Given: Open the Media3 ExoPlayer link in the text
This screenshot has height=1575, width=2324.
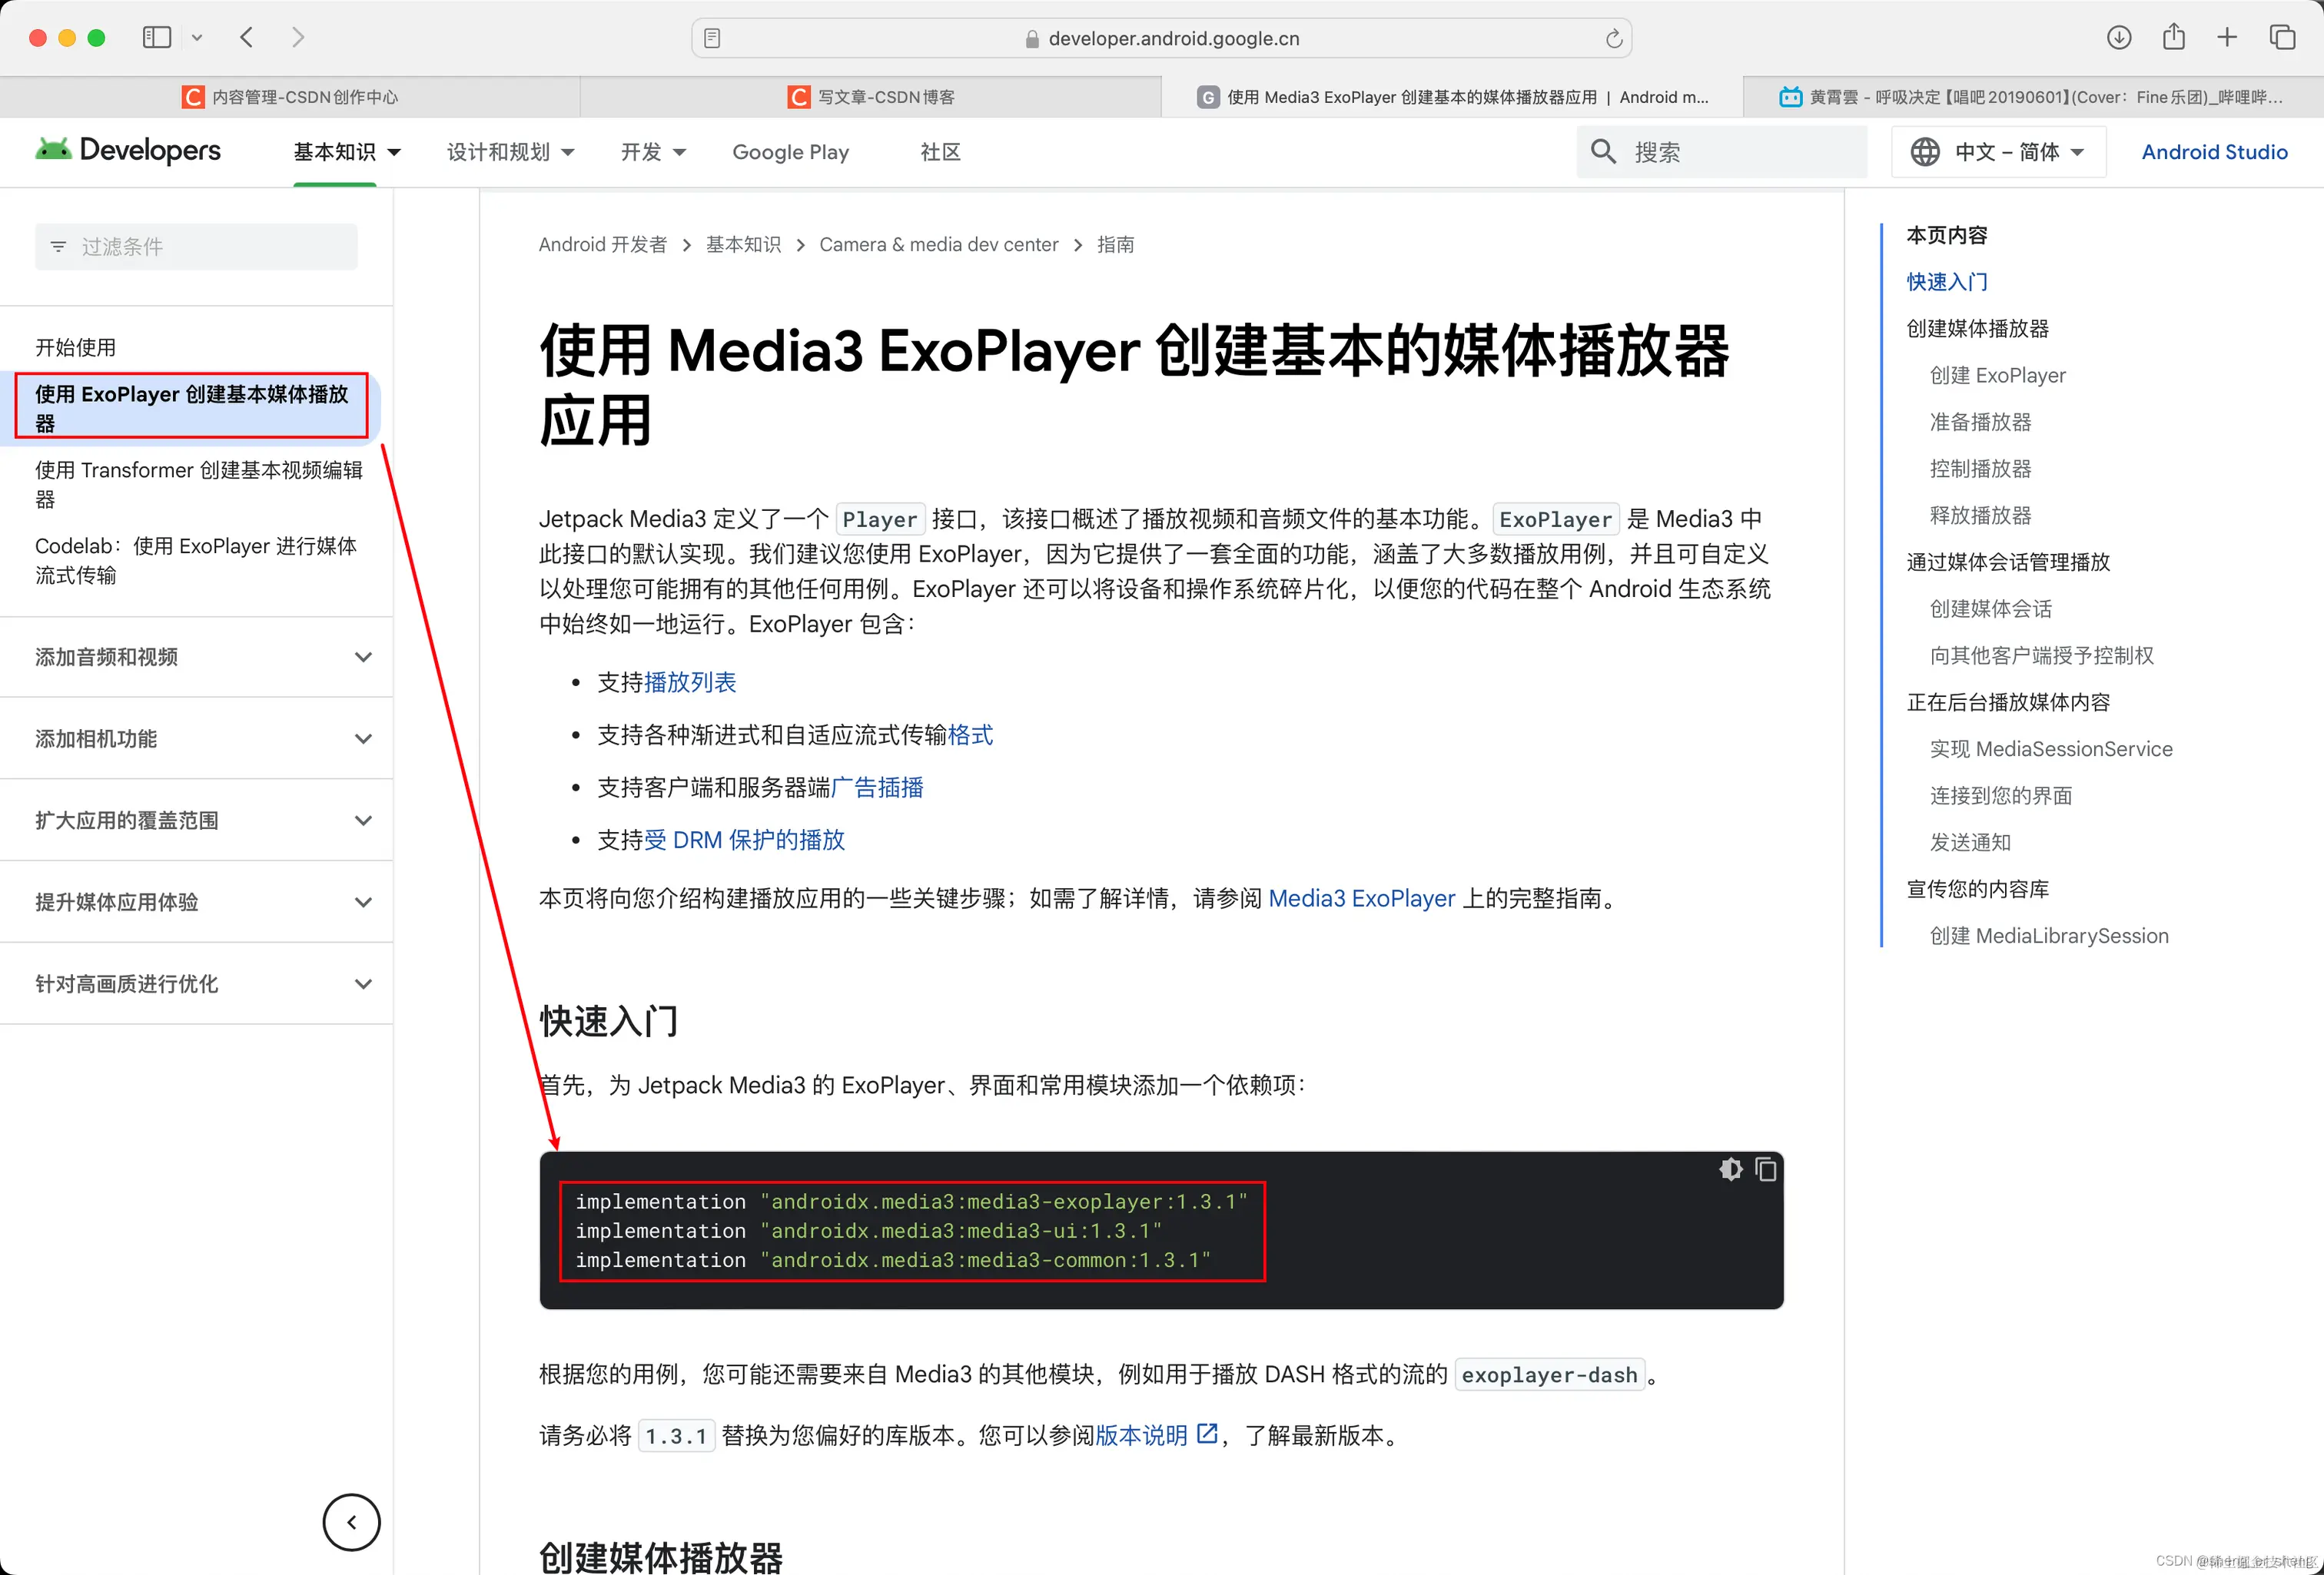Looking at the screenshot, I should click(1361, 898).
